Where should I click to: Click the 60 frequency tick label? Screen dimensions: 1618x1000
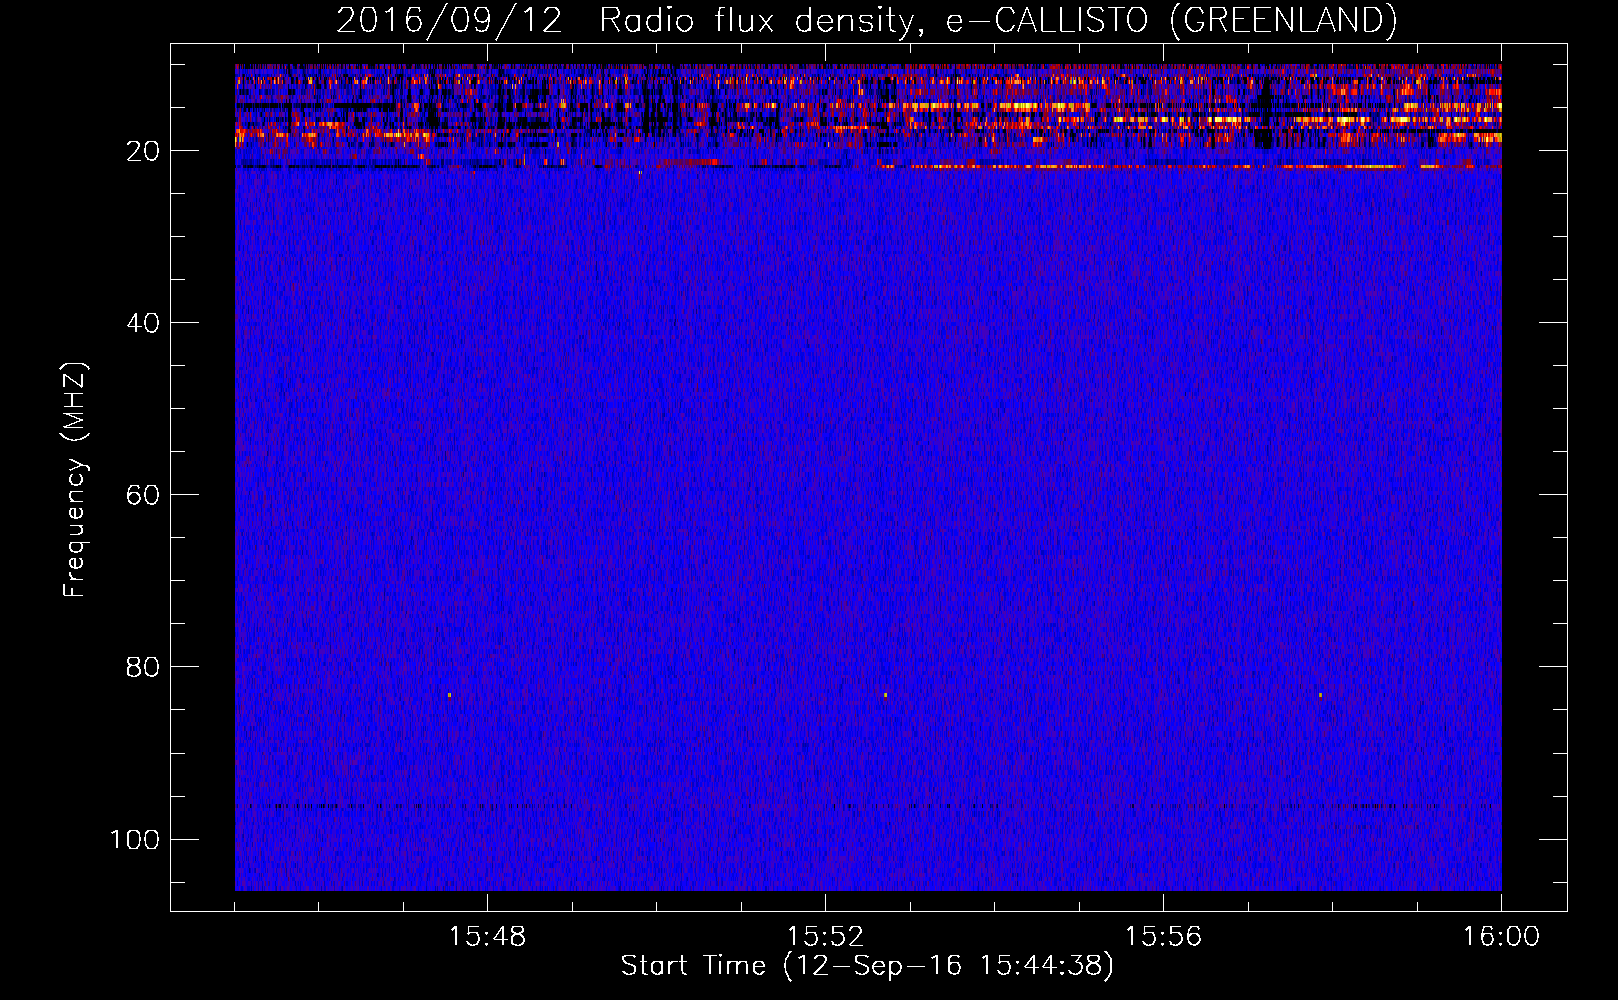coord(143,495)
